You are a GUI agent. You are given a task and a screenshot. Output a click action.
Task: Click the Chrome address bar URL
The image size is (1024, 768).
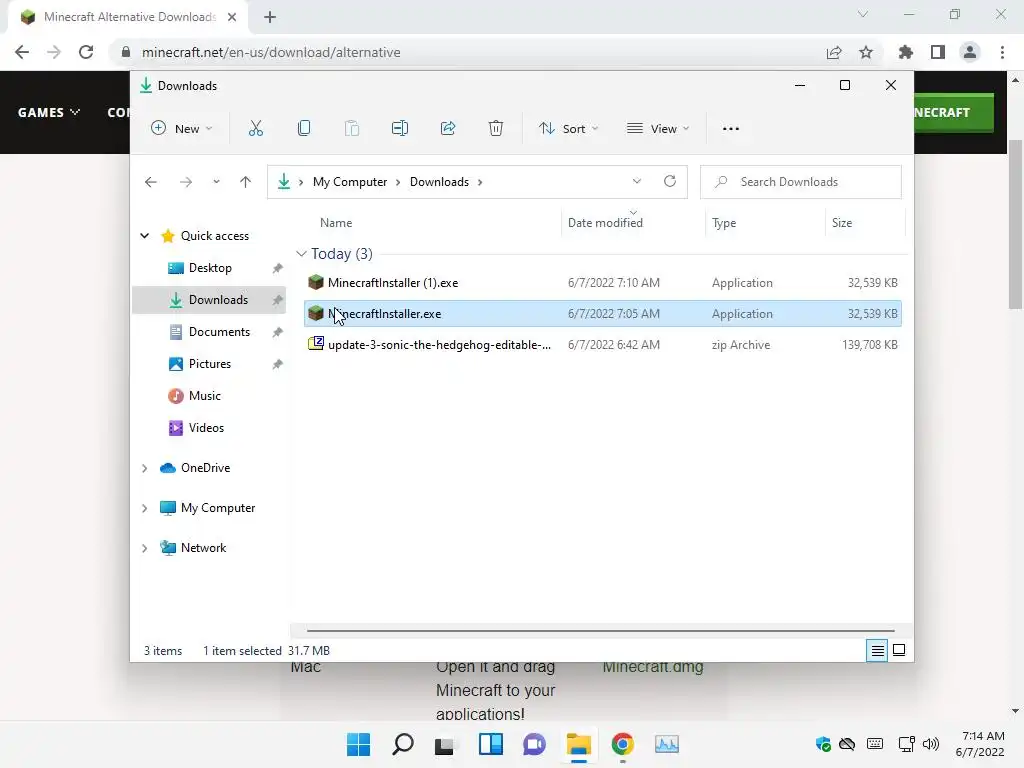[x=271, y=52]
